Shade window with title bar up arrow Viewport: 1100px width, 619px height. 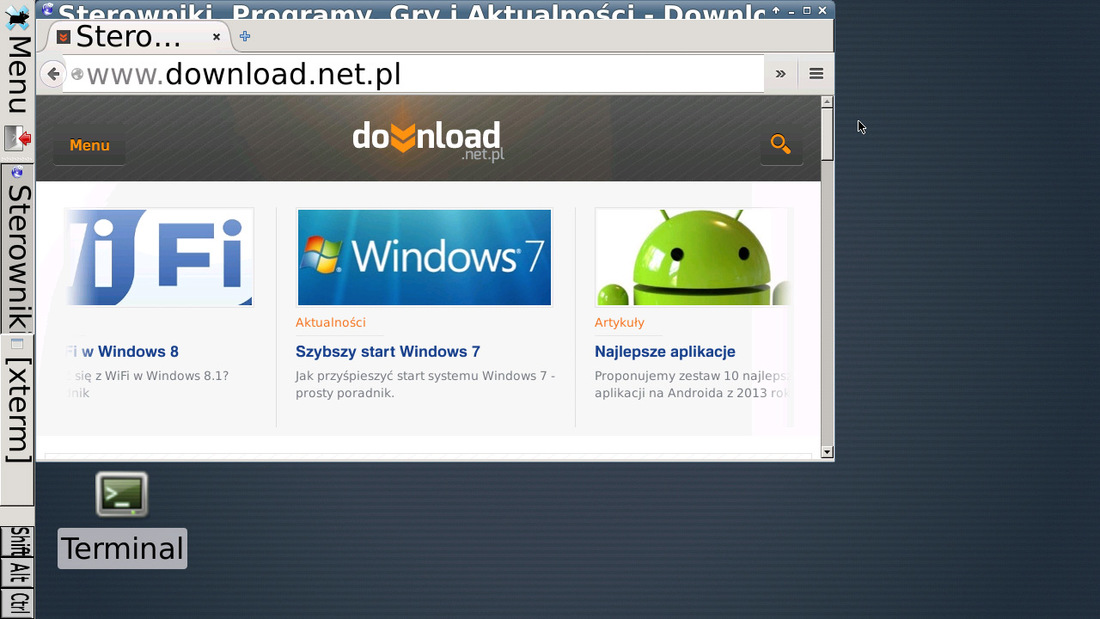[x=776, y=11]
